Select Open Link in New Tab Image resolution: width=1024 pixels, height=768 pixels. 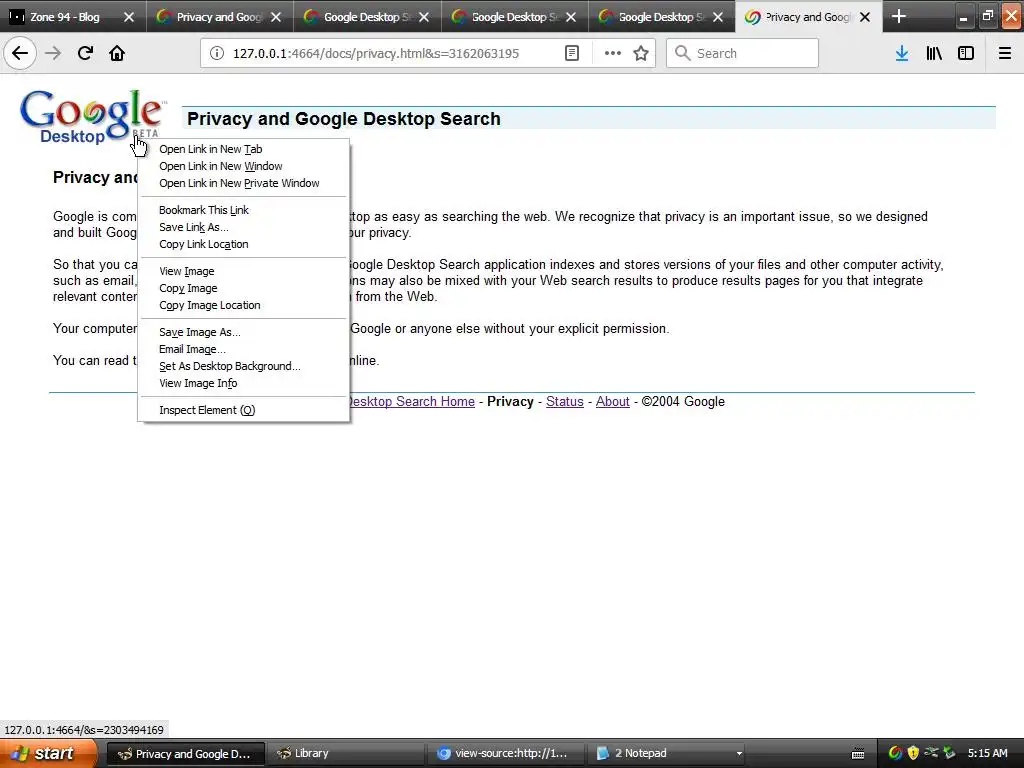click(x=242, y=149)
